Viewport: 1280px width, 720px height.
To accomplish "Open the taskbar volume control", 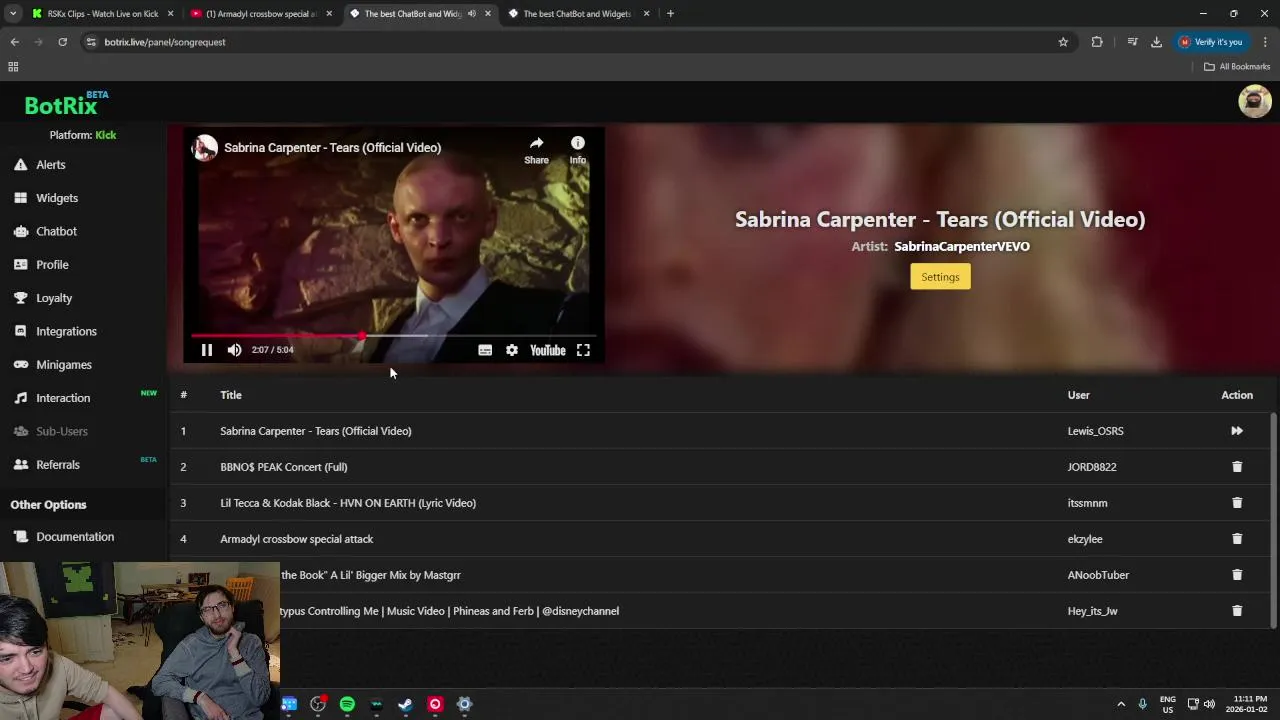I will point(1209,704).
